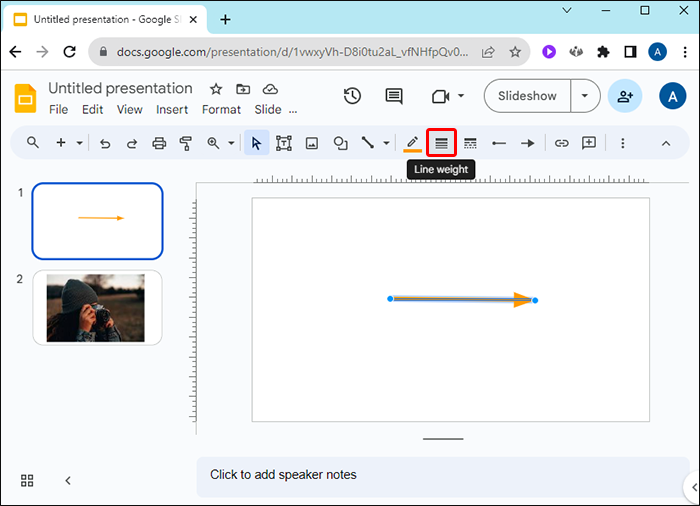Select the Text box tool
Screen dimensions: 700x506
coord(284,143)
